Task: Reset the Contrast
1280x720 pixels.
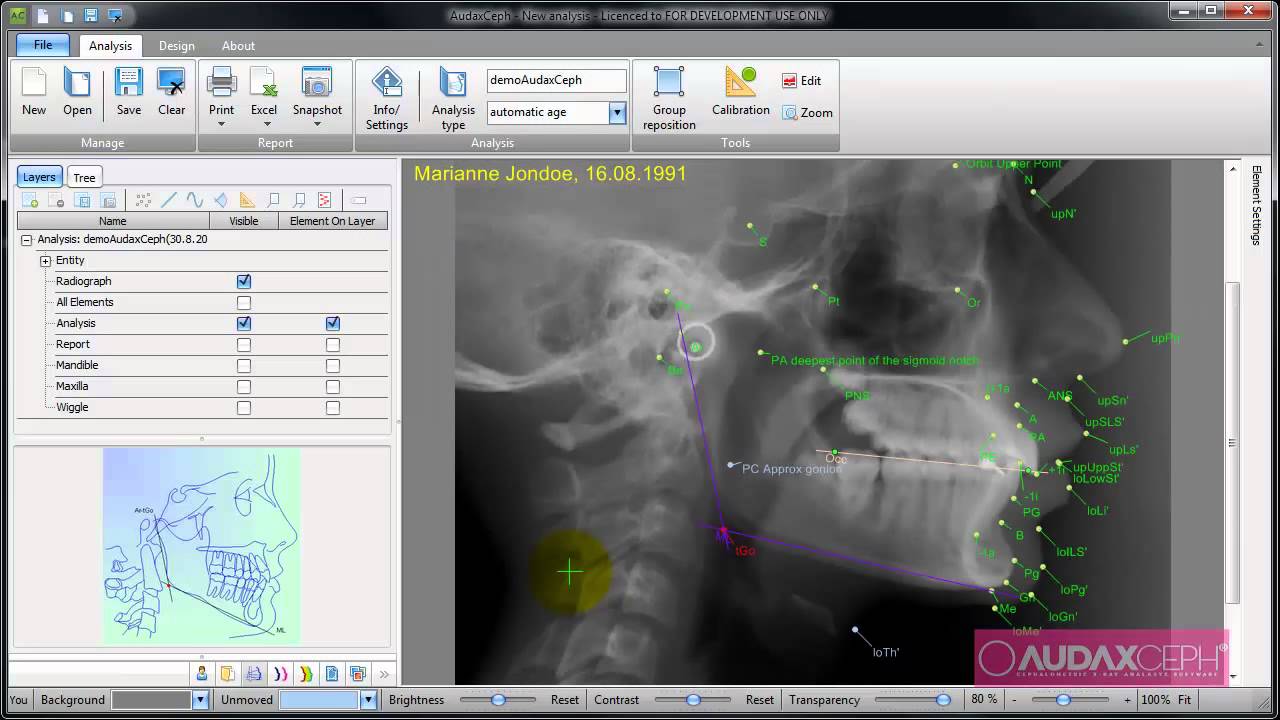Action: point(760,700)
